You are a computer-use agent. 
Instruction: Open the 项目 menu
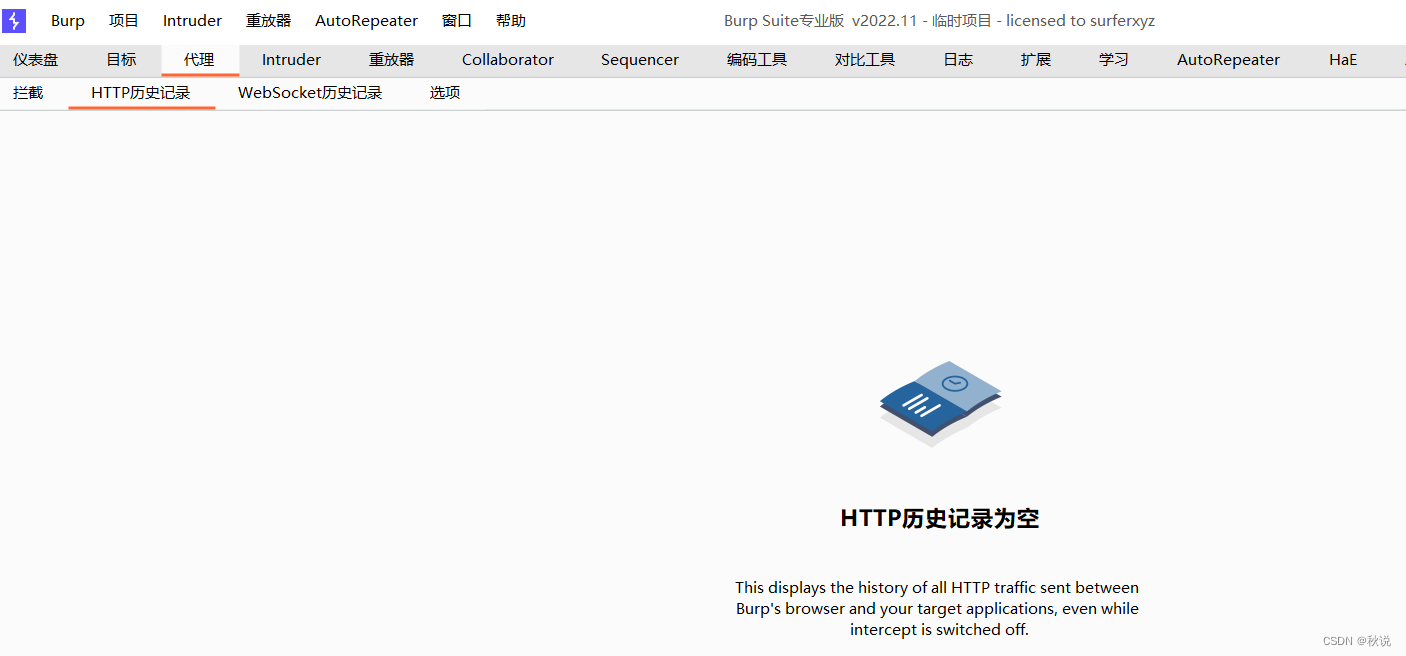[124, 21]
